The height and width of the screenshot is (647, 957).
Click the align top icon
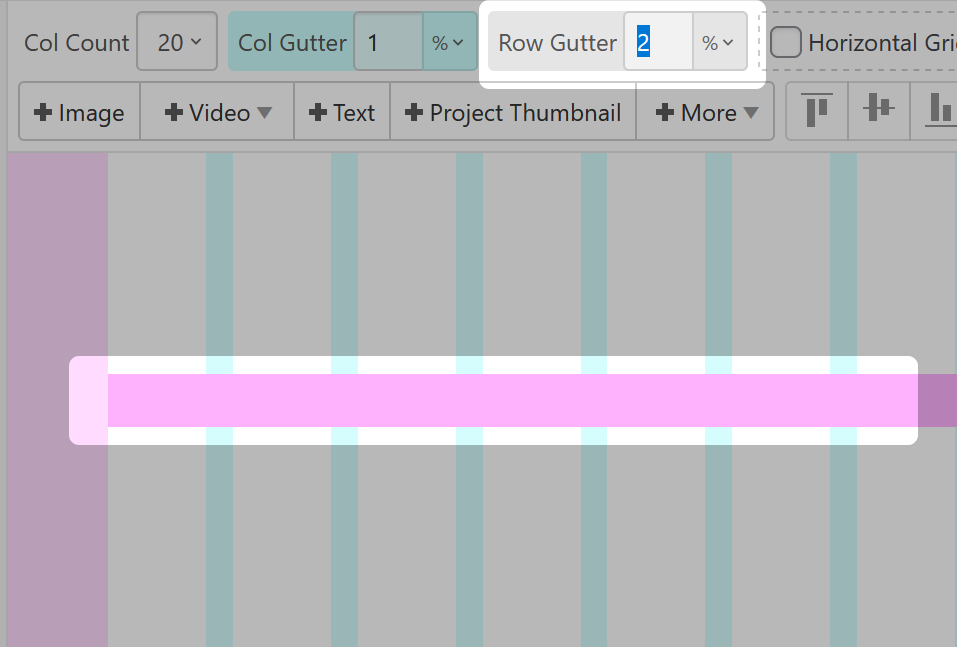(818, 111)
